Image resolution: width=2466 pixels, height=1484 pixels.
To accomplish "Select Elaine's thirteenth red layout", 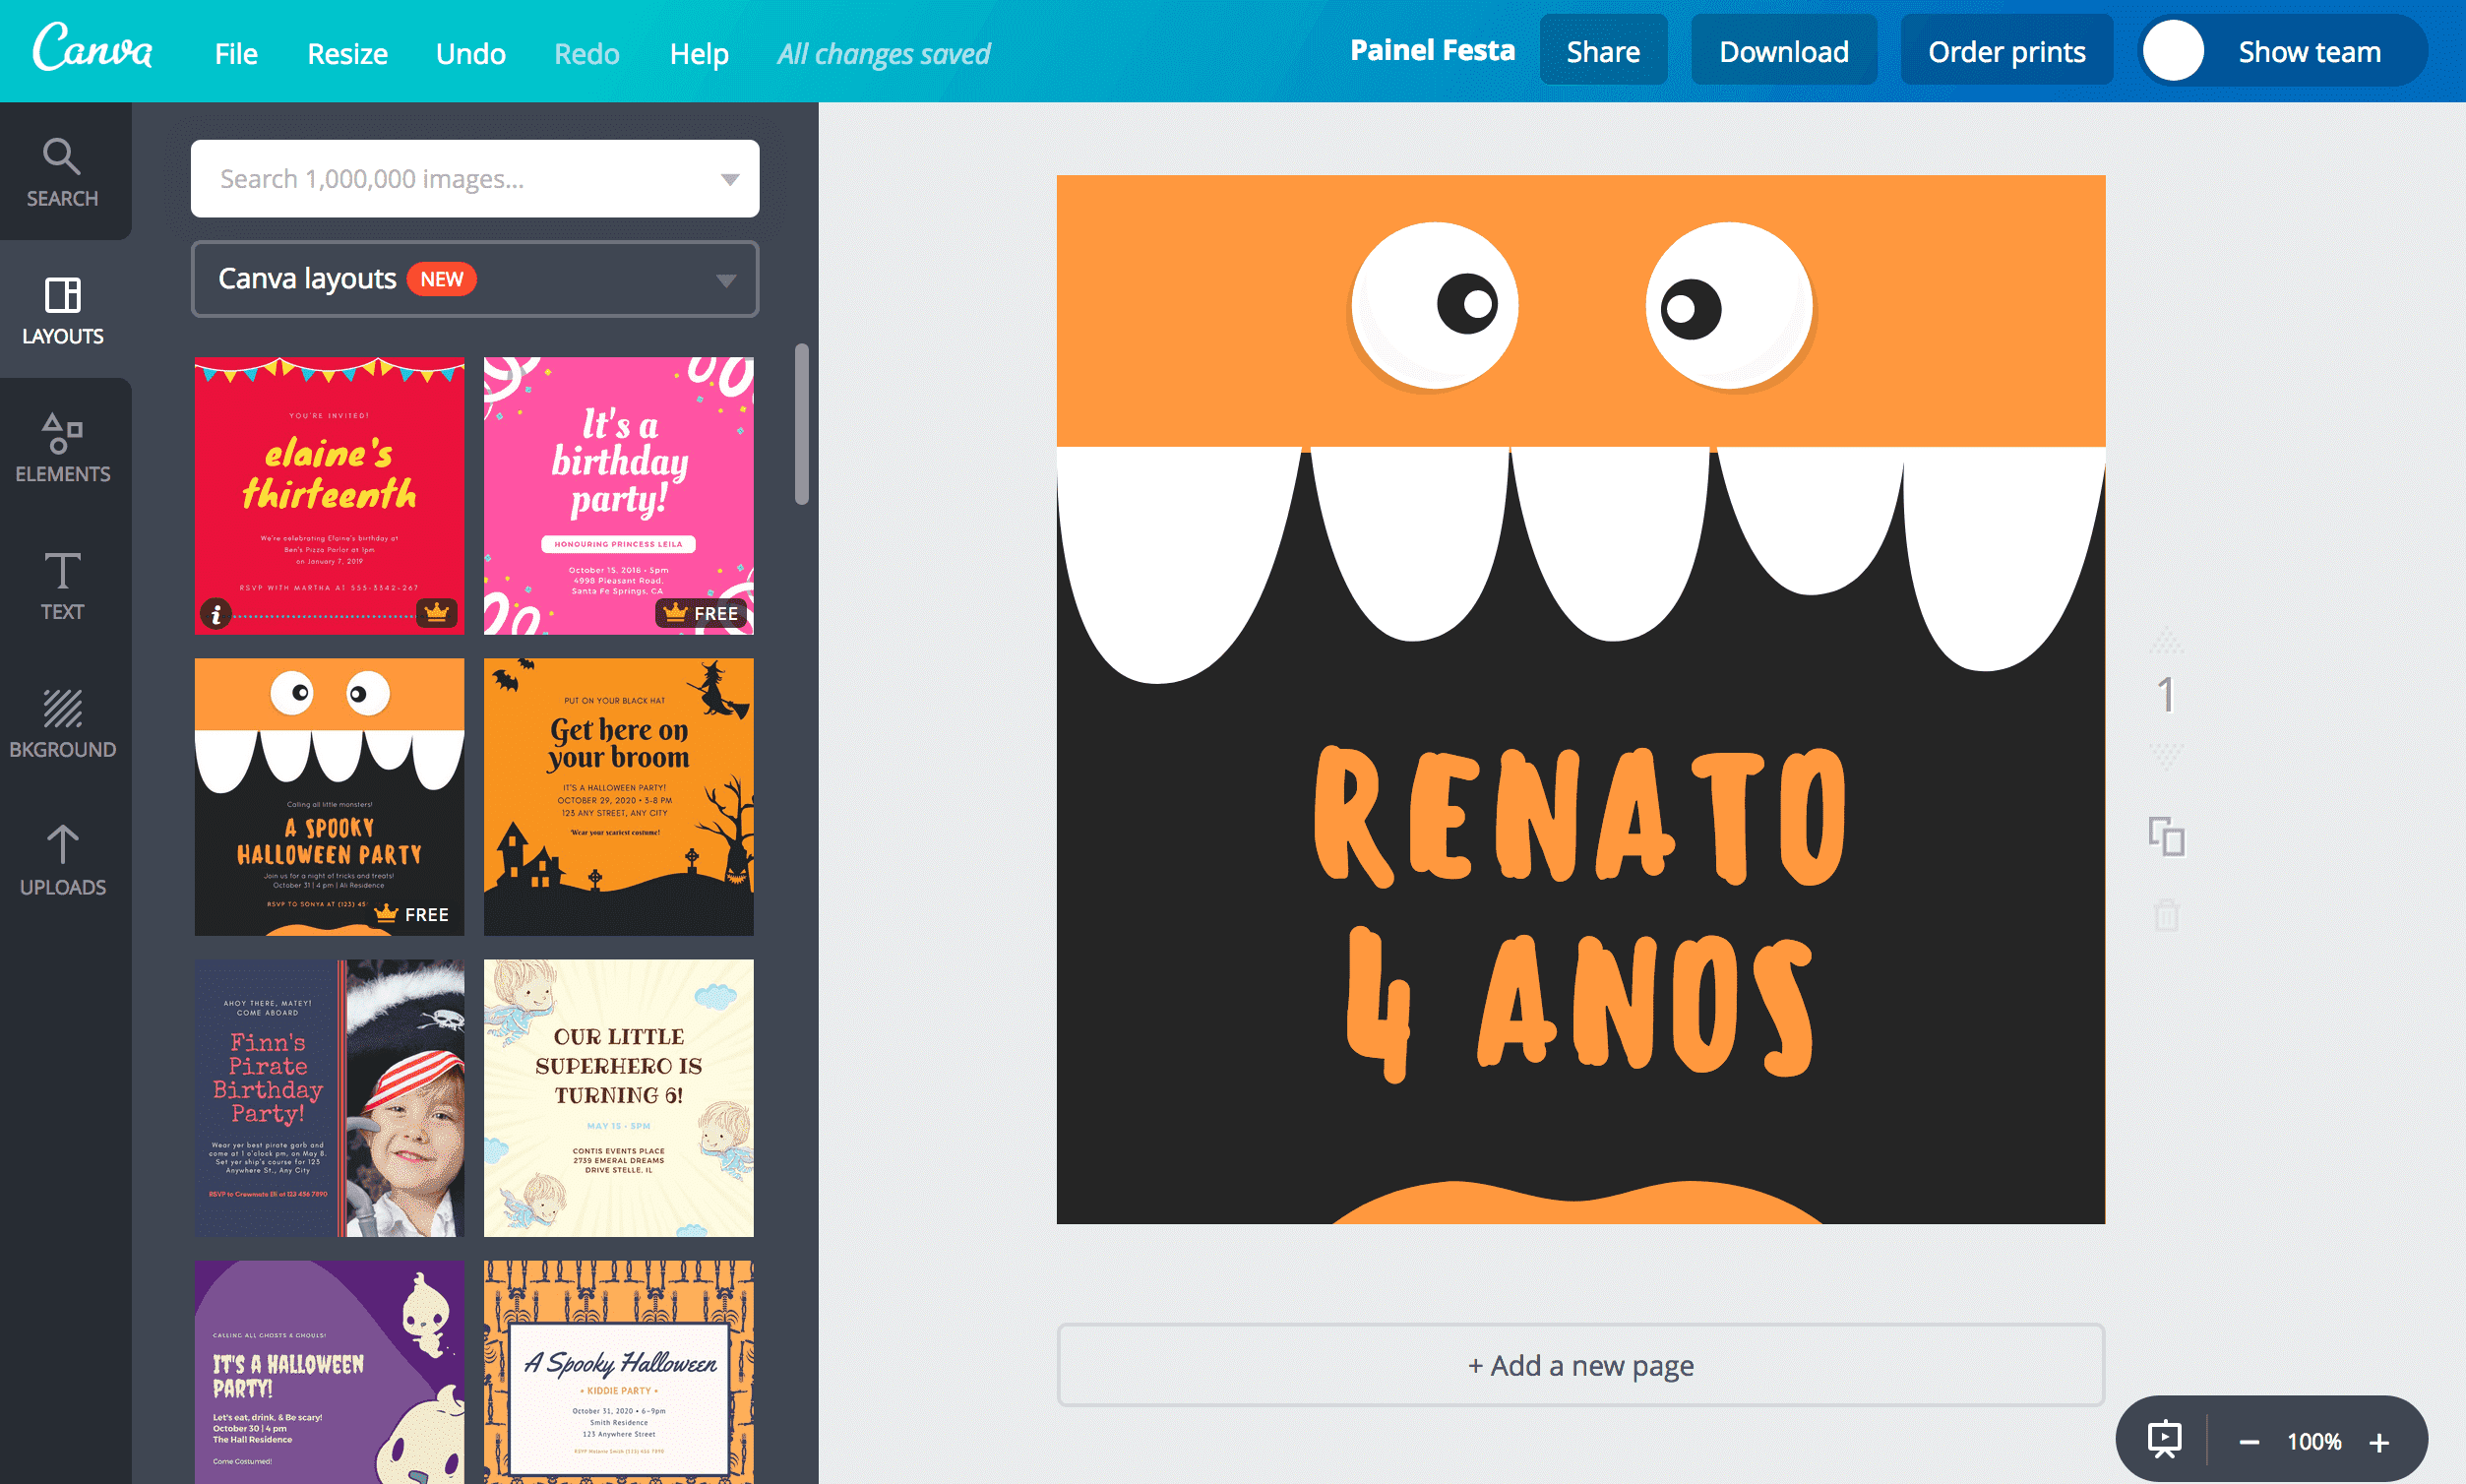I will click(329, 496).
